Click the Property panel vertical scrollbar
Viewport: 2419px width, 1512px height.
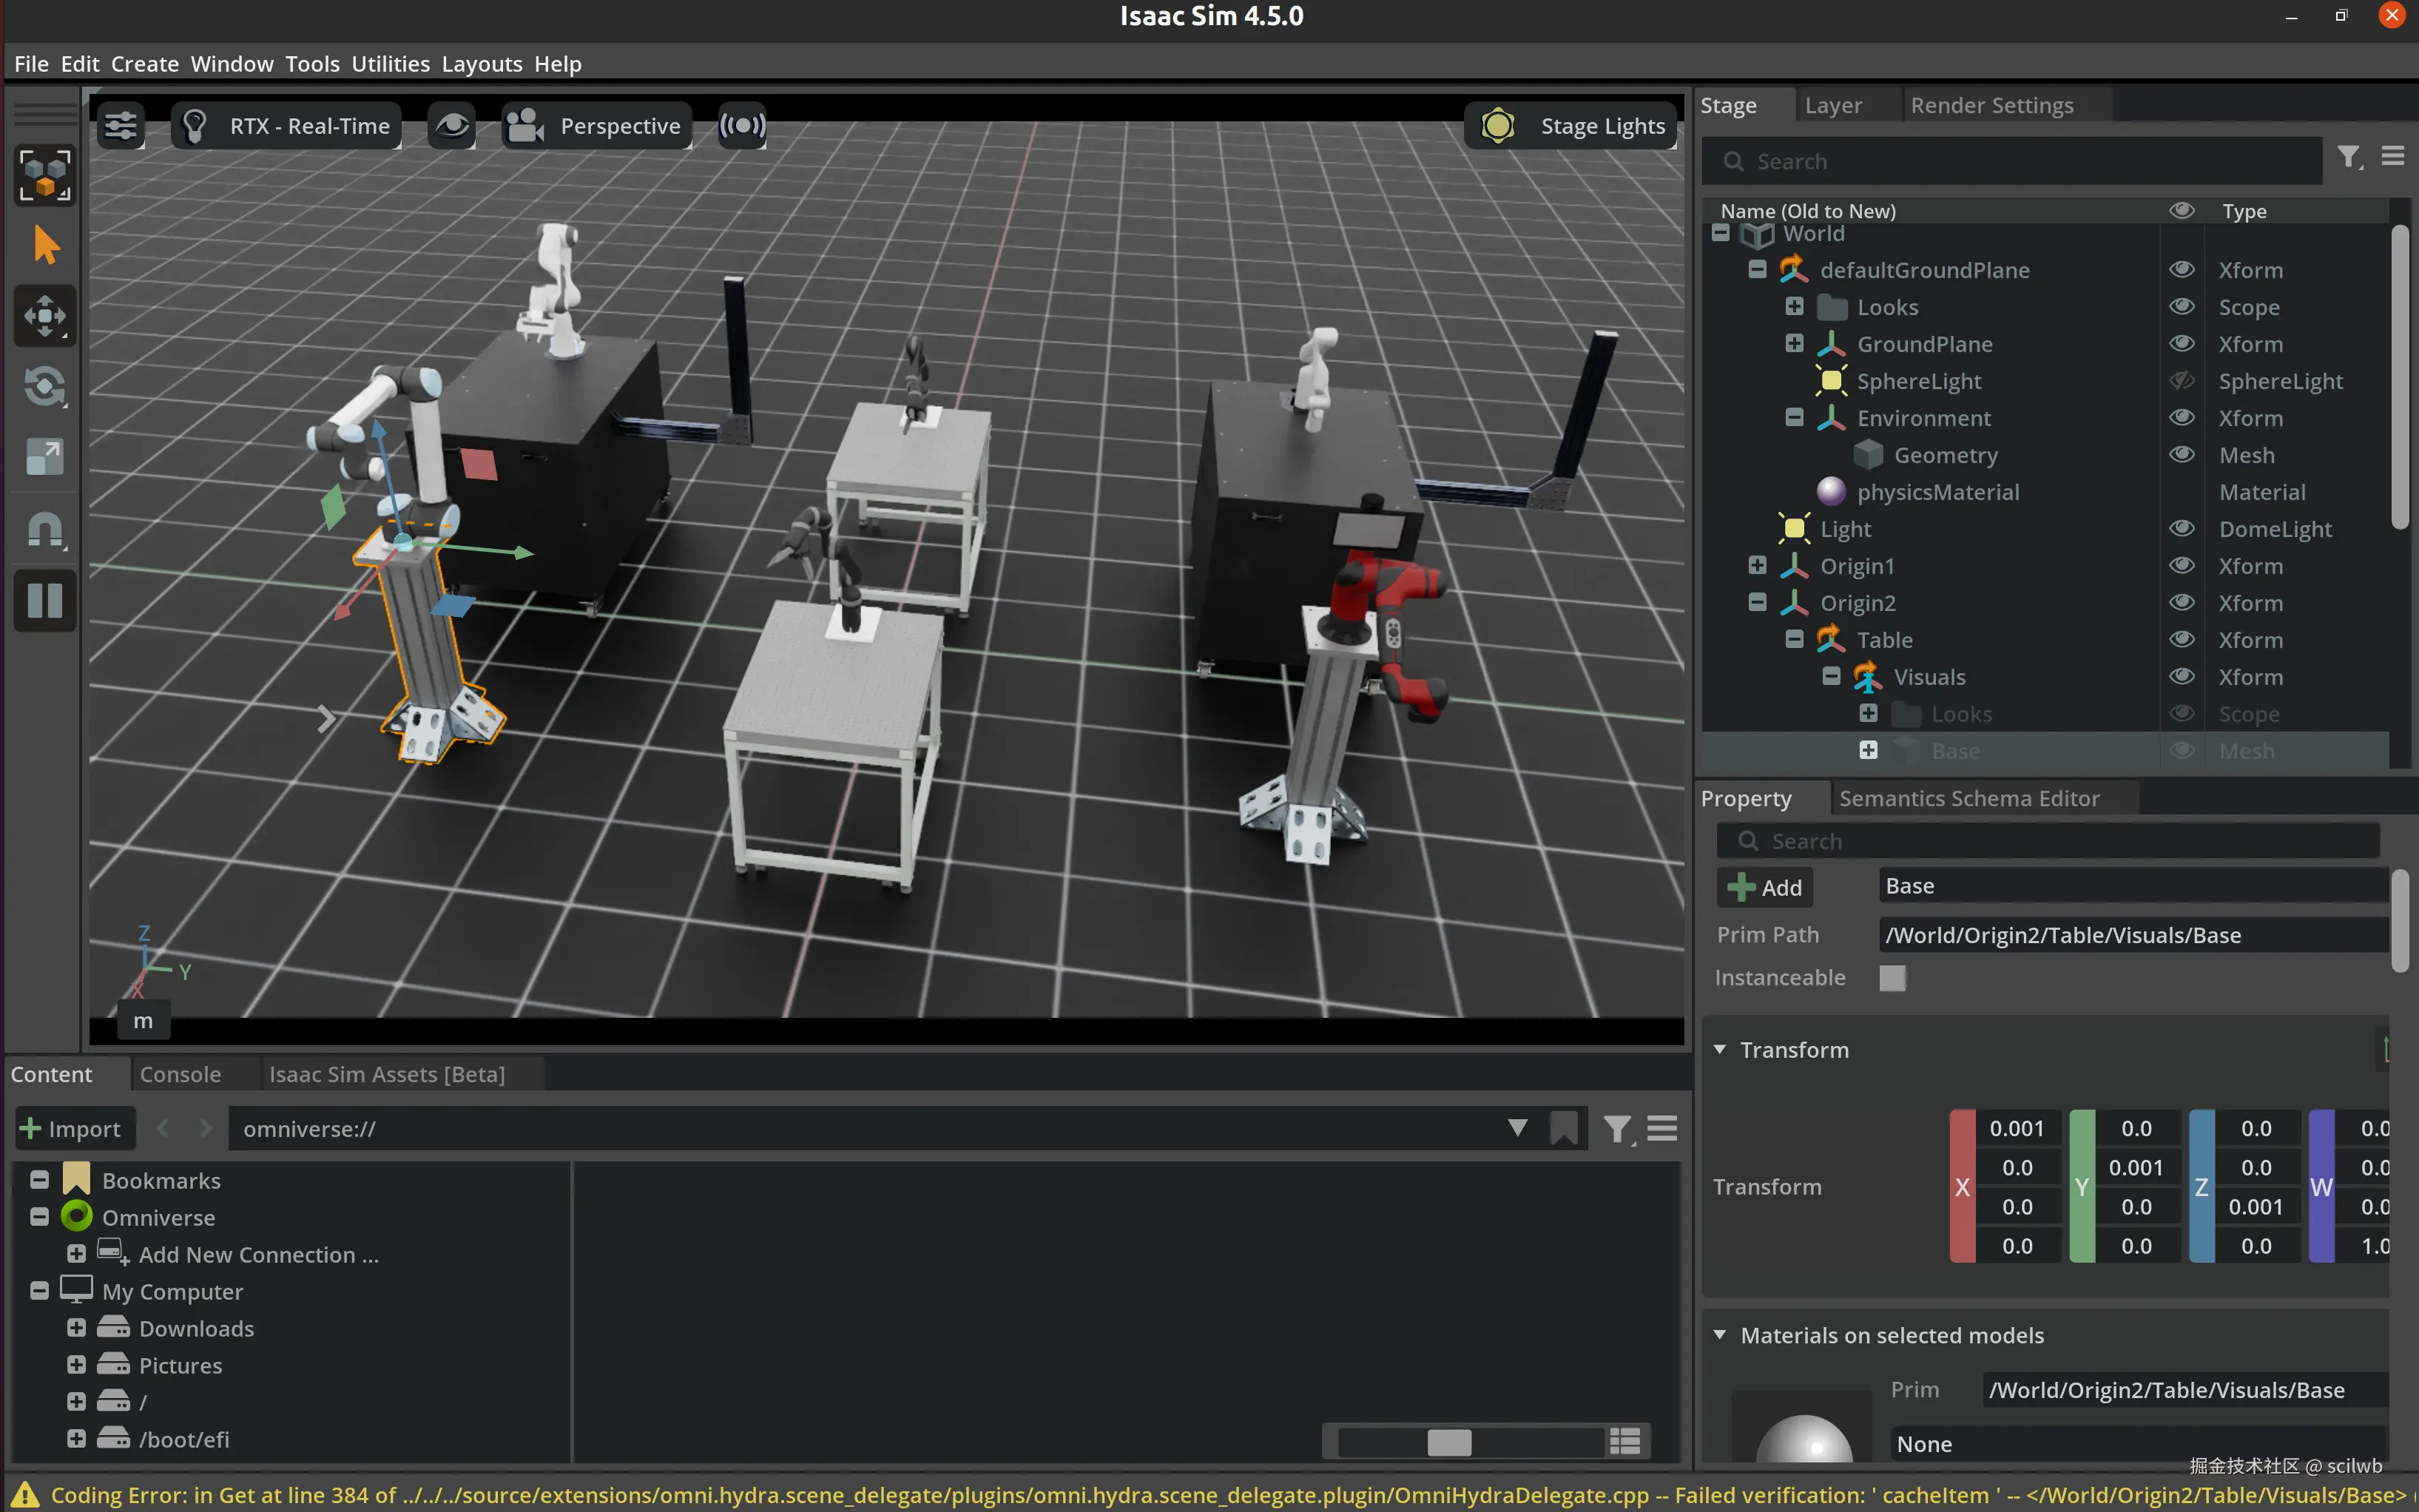2399,920
